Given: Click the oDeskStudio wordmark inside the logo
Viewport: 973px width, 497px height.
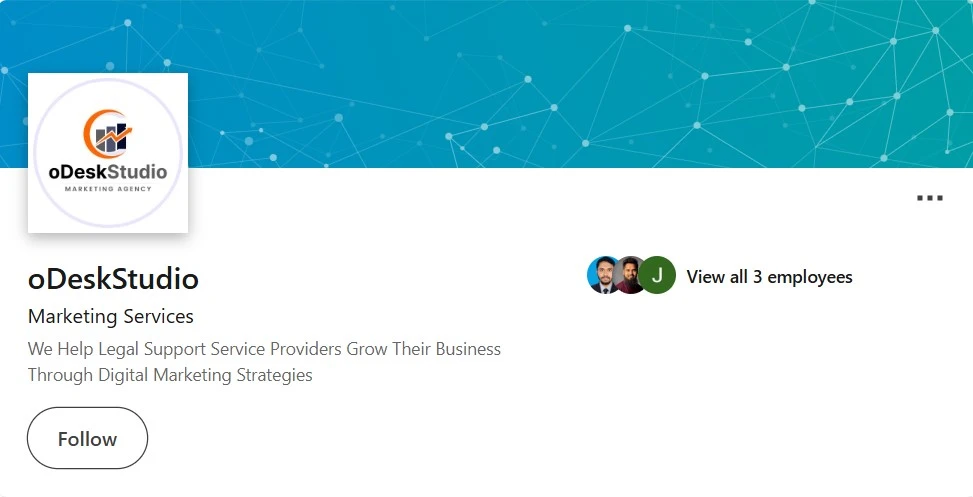Looking at the screenshot, I should 108,172.
